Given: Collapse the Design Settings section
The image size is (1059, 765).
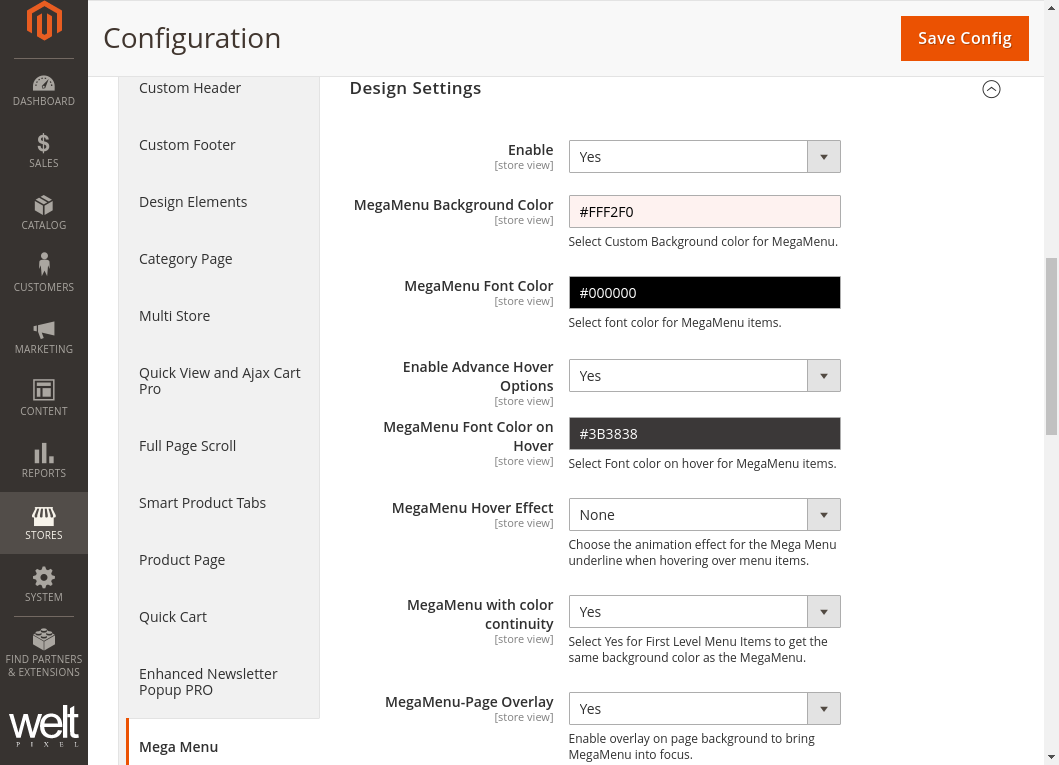Looking at the screenshot, I should click(x=991, y=89).
